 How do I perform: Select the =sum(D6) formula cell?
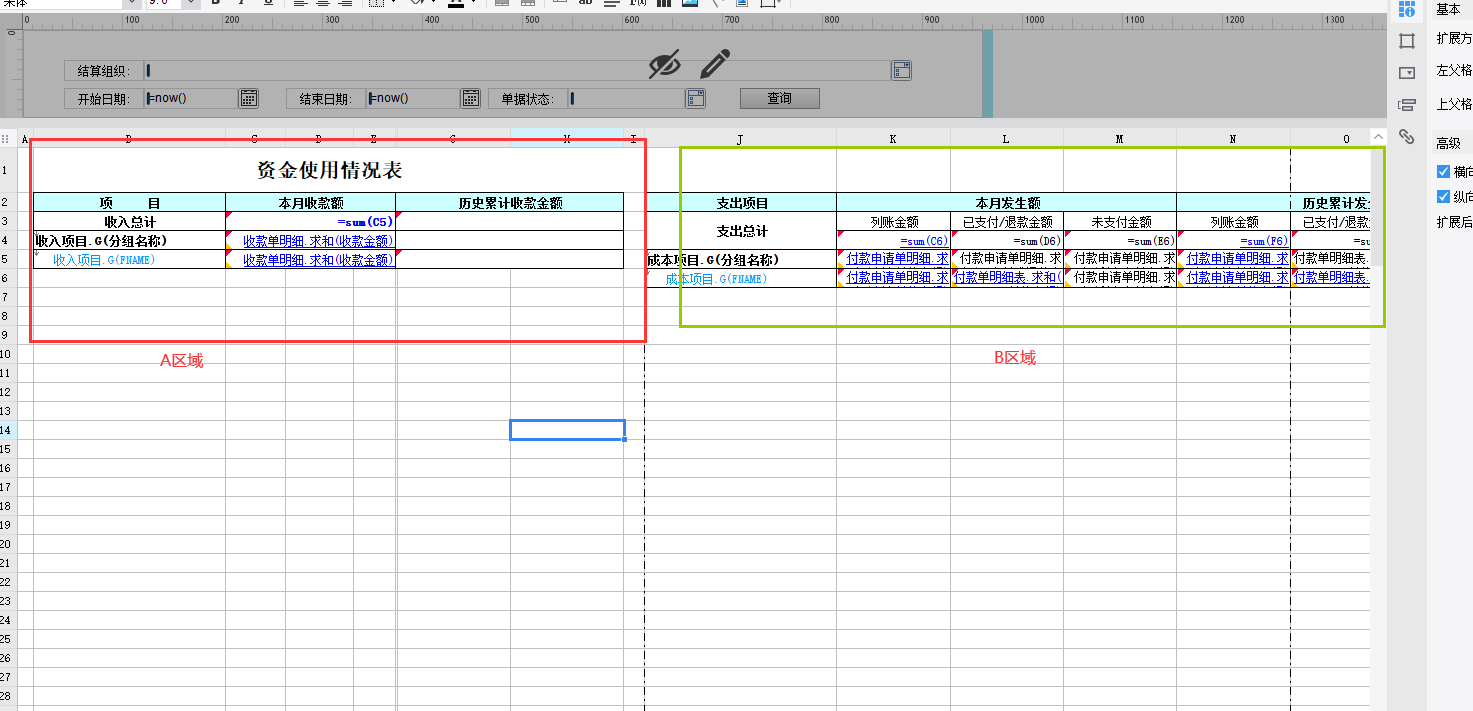[x=1006, y=241]
